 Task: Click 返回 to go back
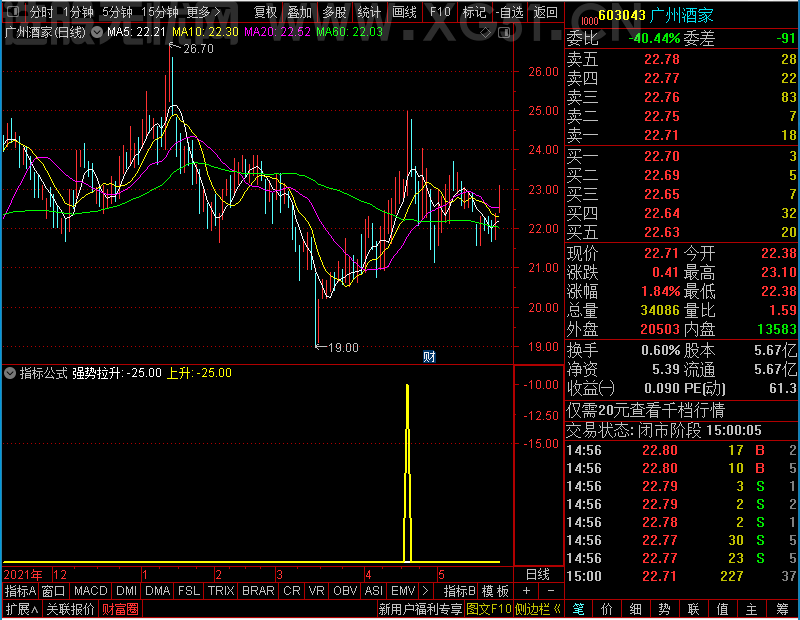click(545, 12)
